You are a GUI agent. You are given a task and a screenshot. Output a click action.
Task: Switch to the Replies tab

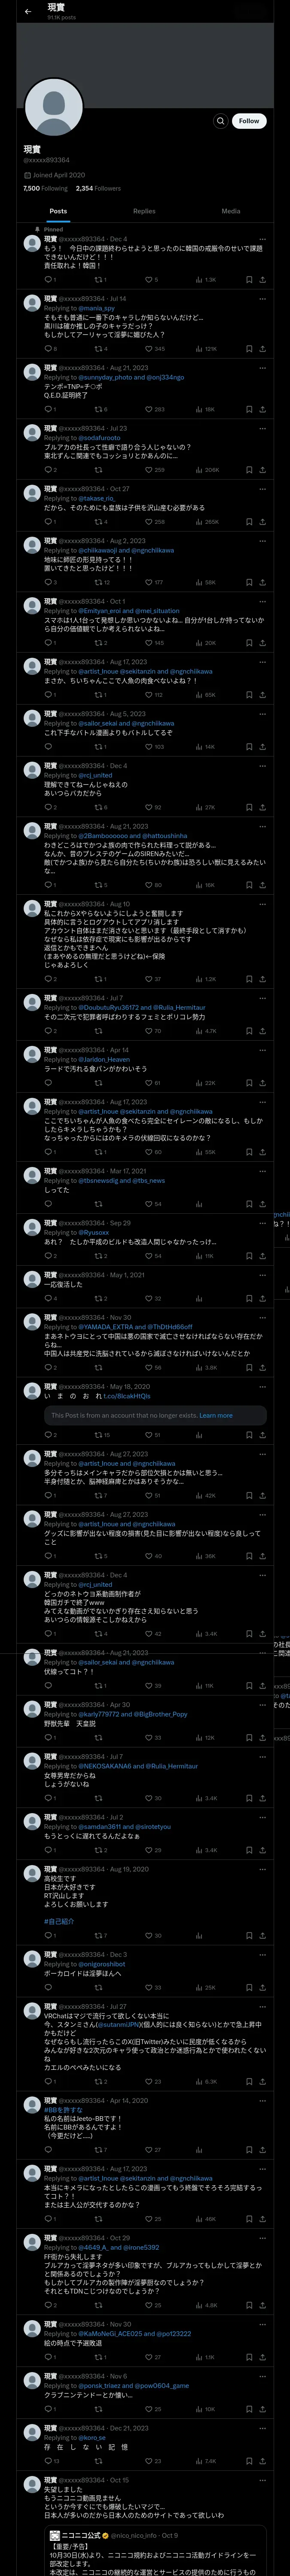(x=144, y=211)
